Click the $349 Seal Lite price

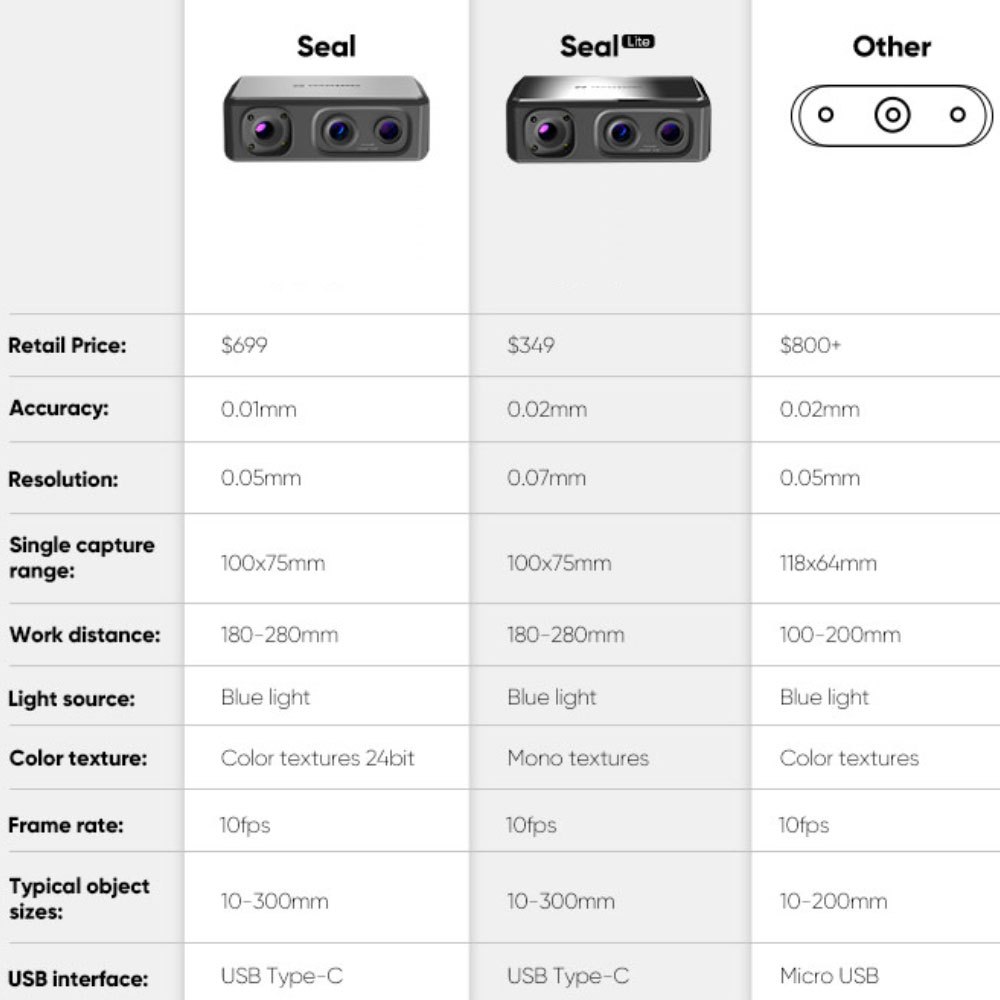(531, 346)
